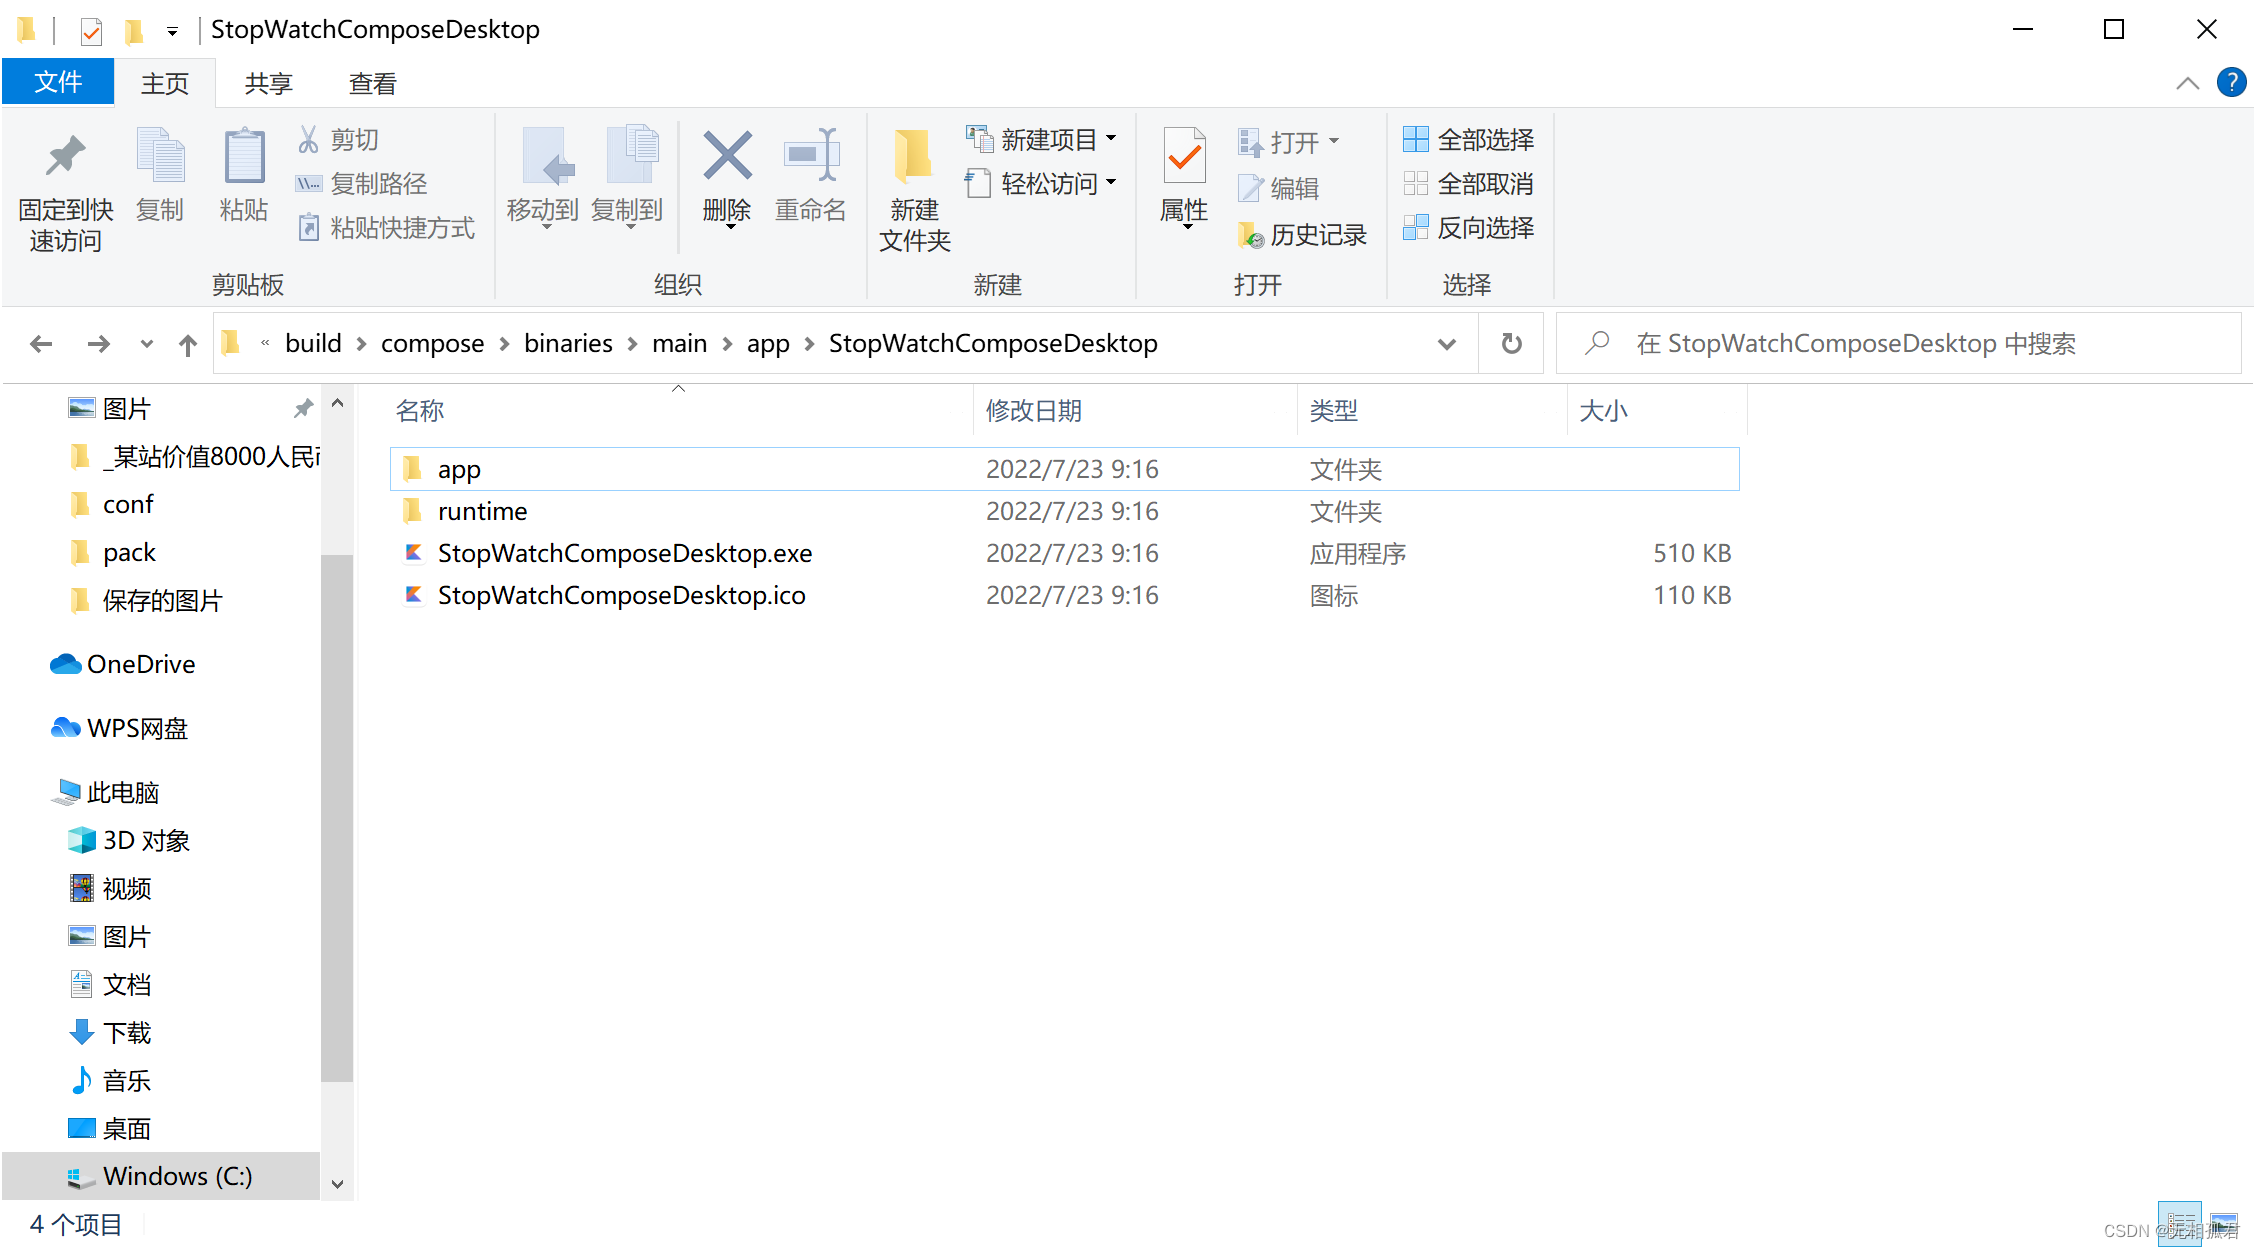Image resolution: width=2256 pixels, height=1249 pixels.
Task: Click the Properties (属性) checkmark icon
Action: pyautogui.click(x=1184, y=157)
